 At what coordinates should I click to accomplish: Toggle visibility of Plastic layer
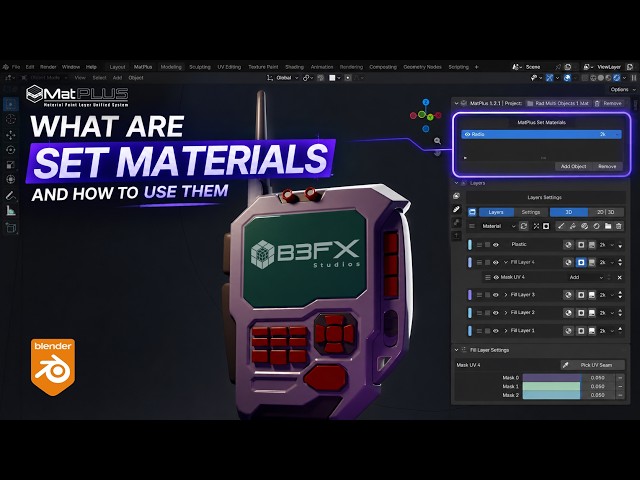point(496,245)
